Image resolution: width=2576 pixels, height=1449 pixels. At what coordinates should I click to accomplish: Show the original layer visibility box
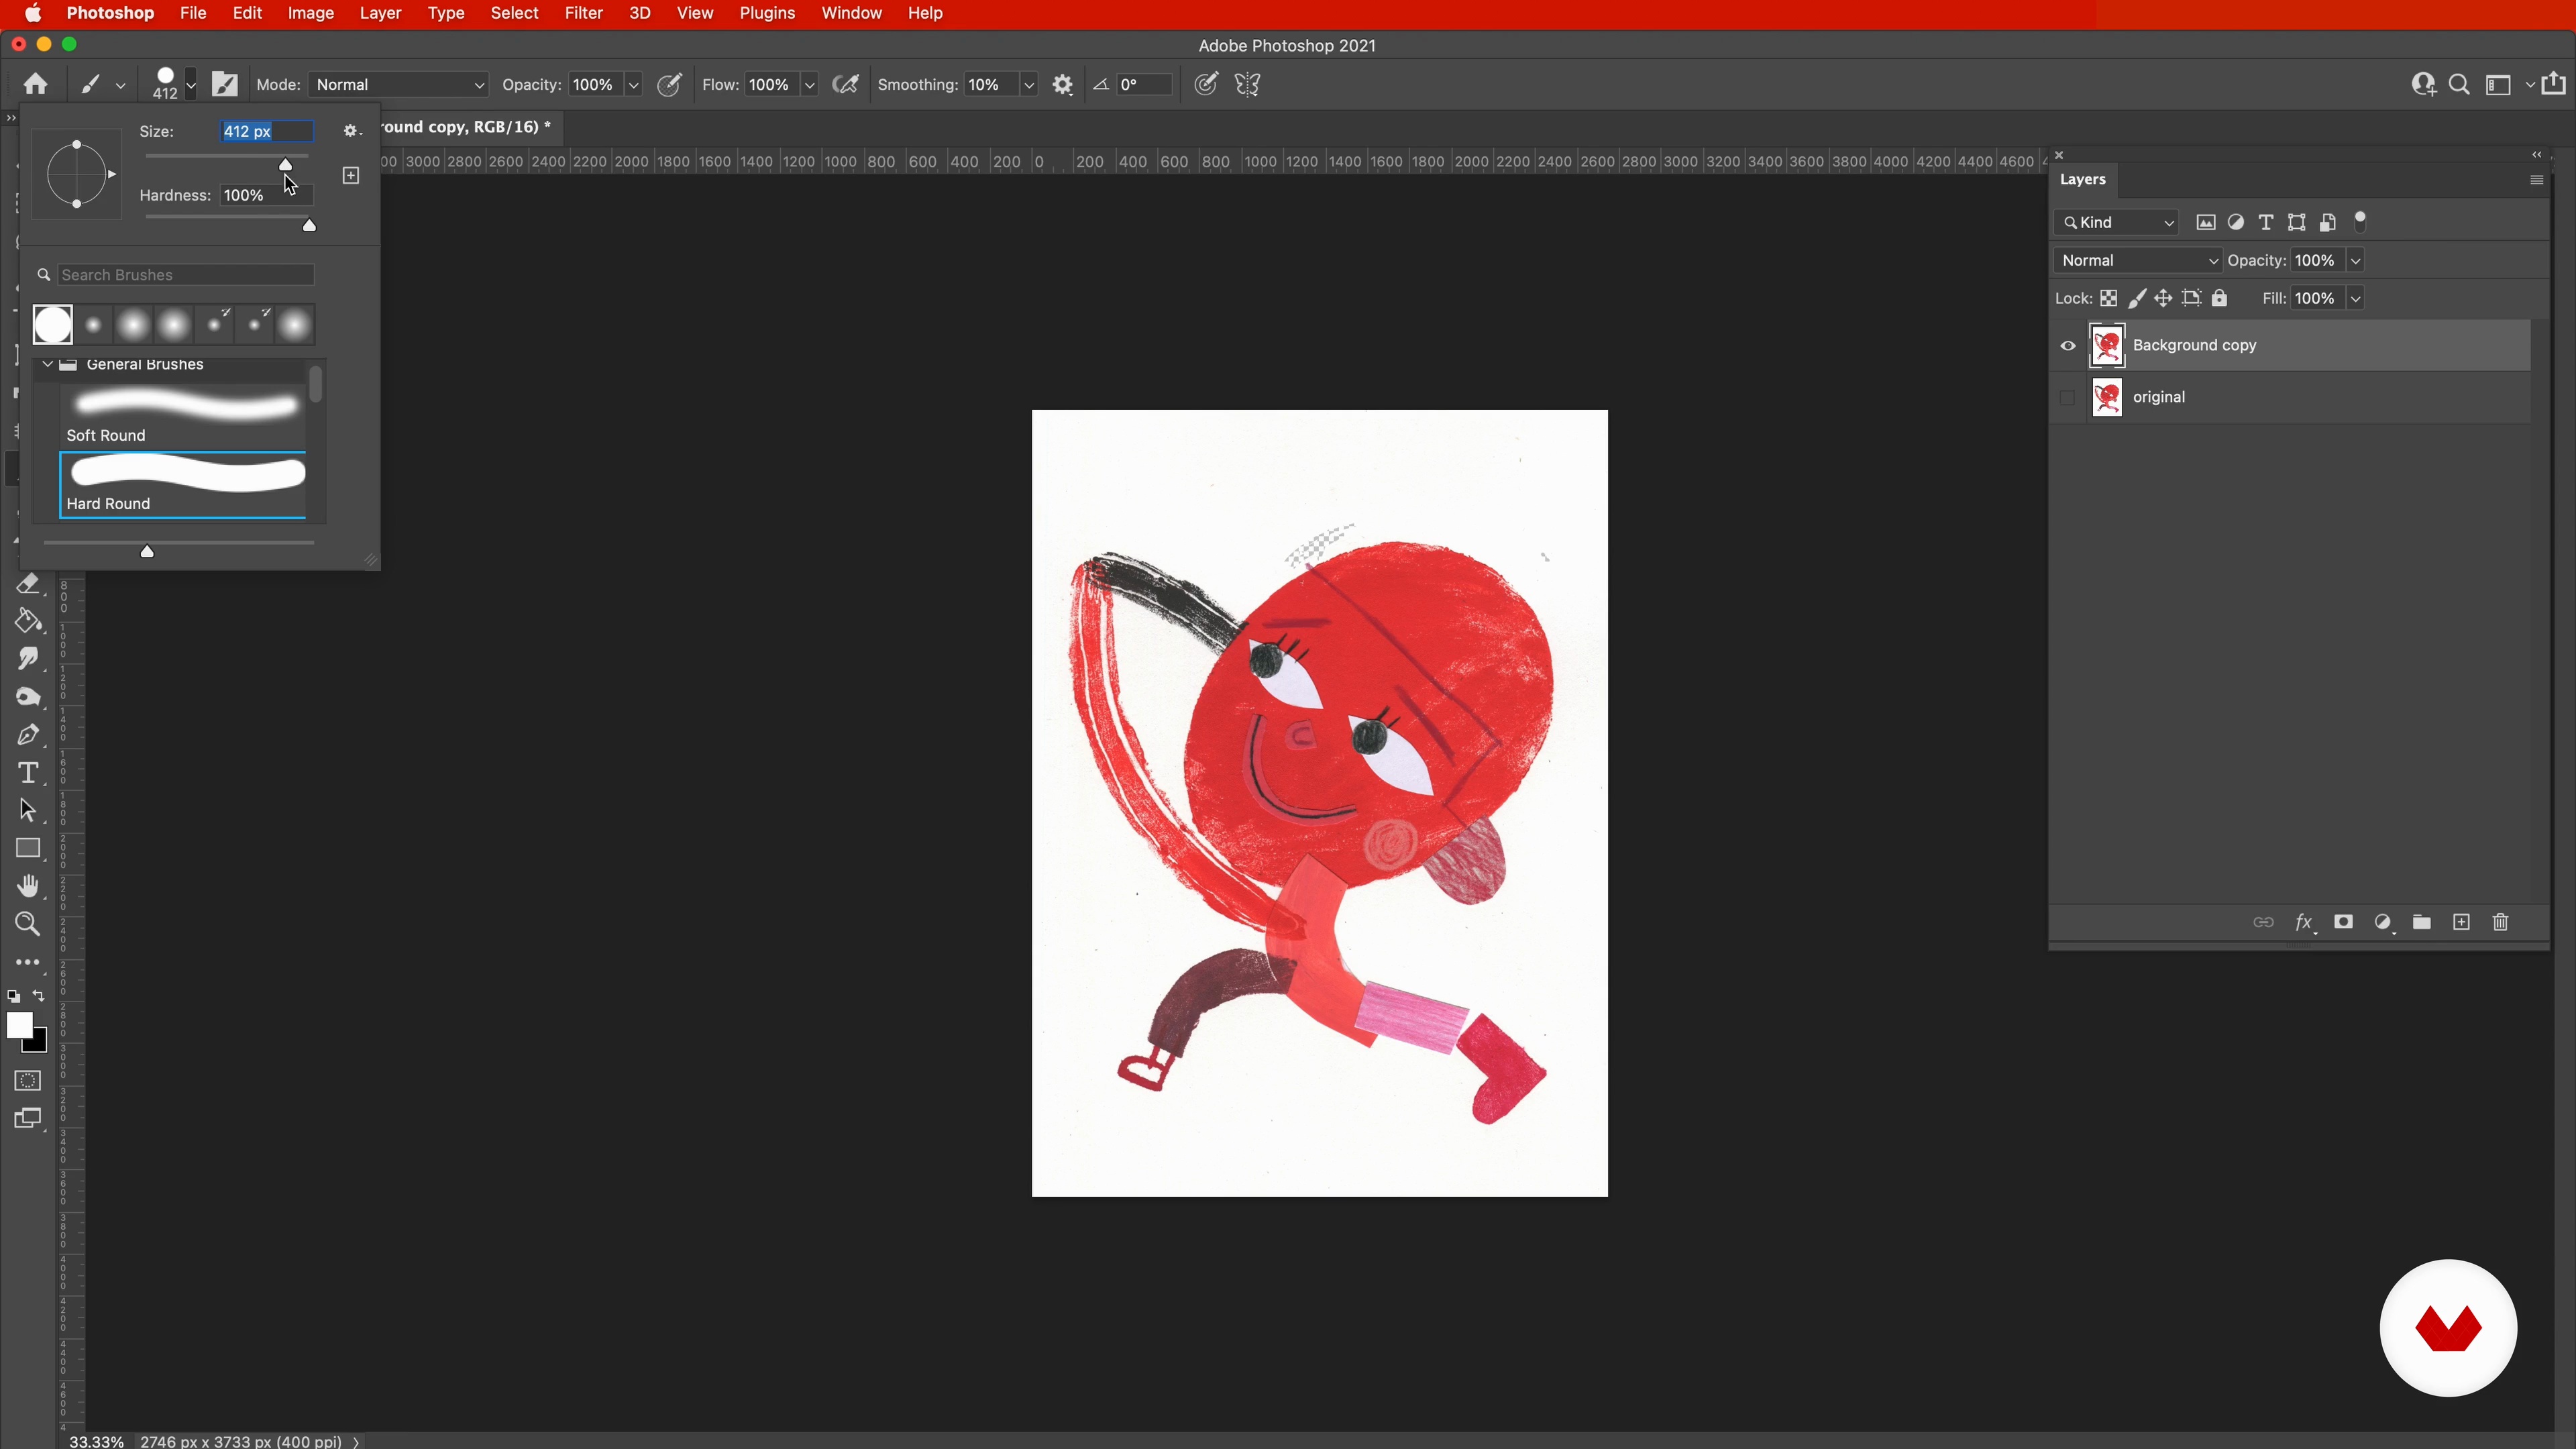2068,398
